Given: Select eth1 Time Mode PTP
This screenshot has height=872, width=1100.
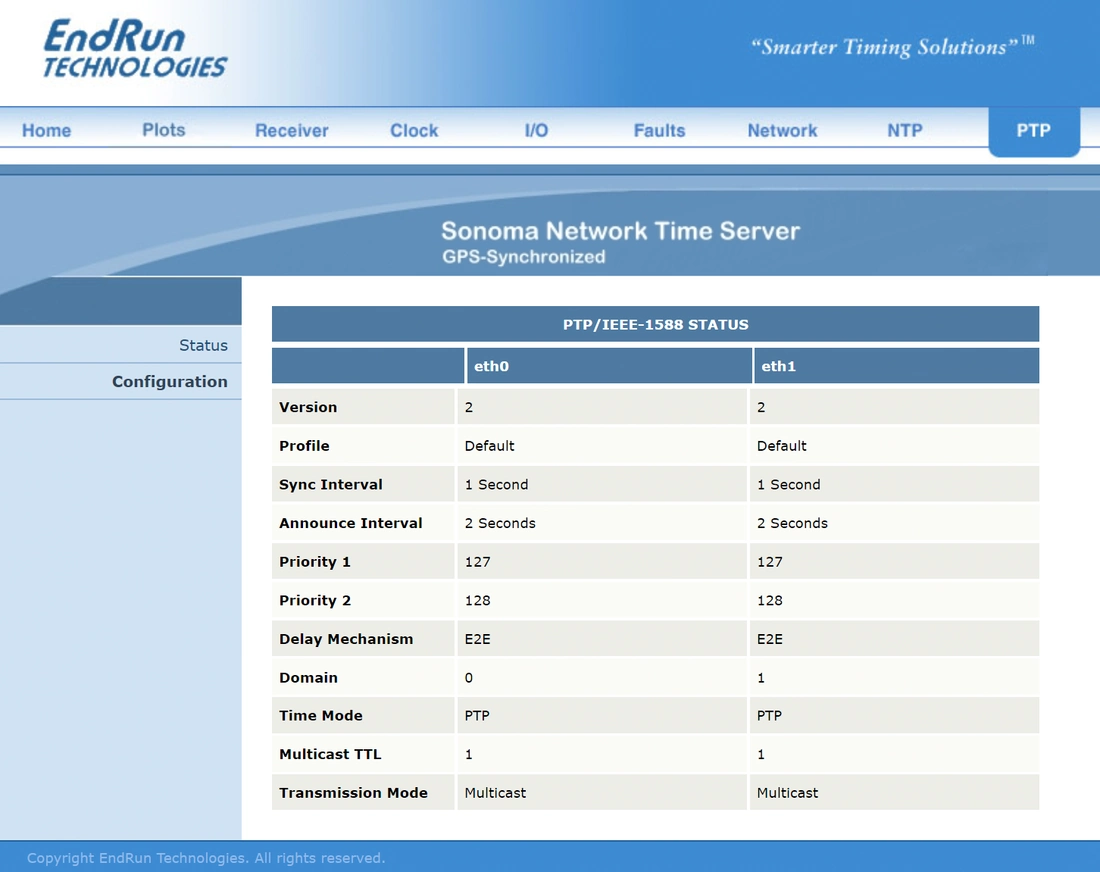Looking at the screenshot, I should (769, 716).
